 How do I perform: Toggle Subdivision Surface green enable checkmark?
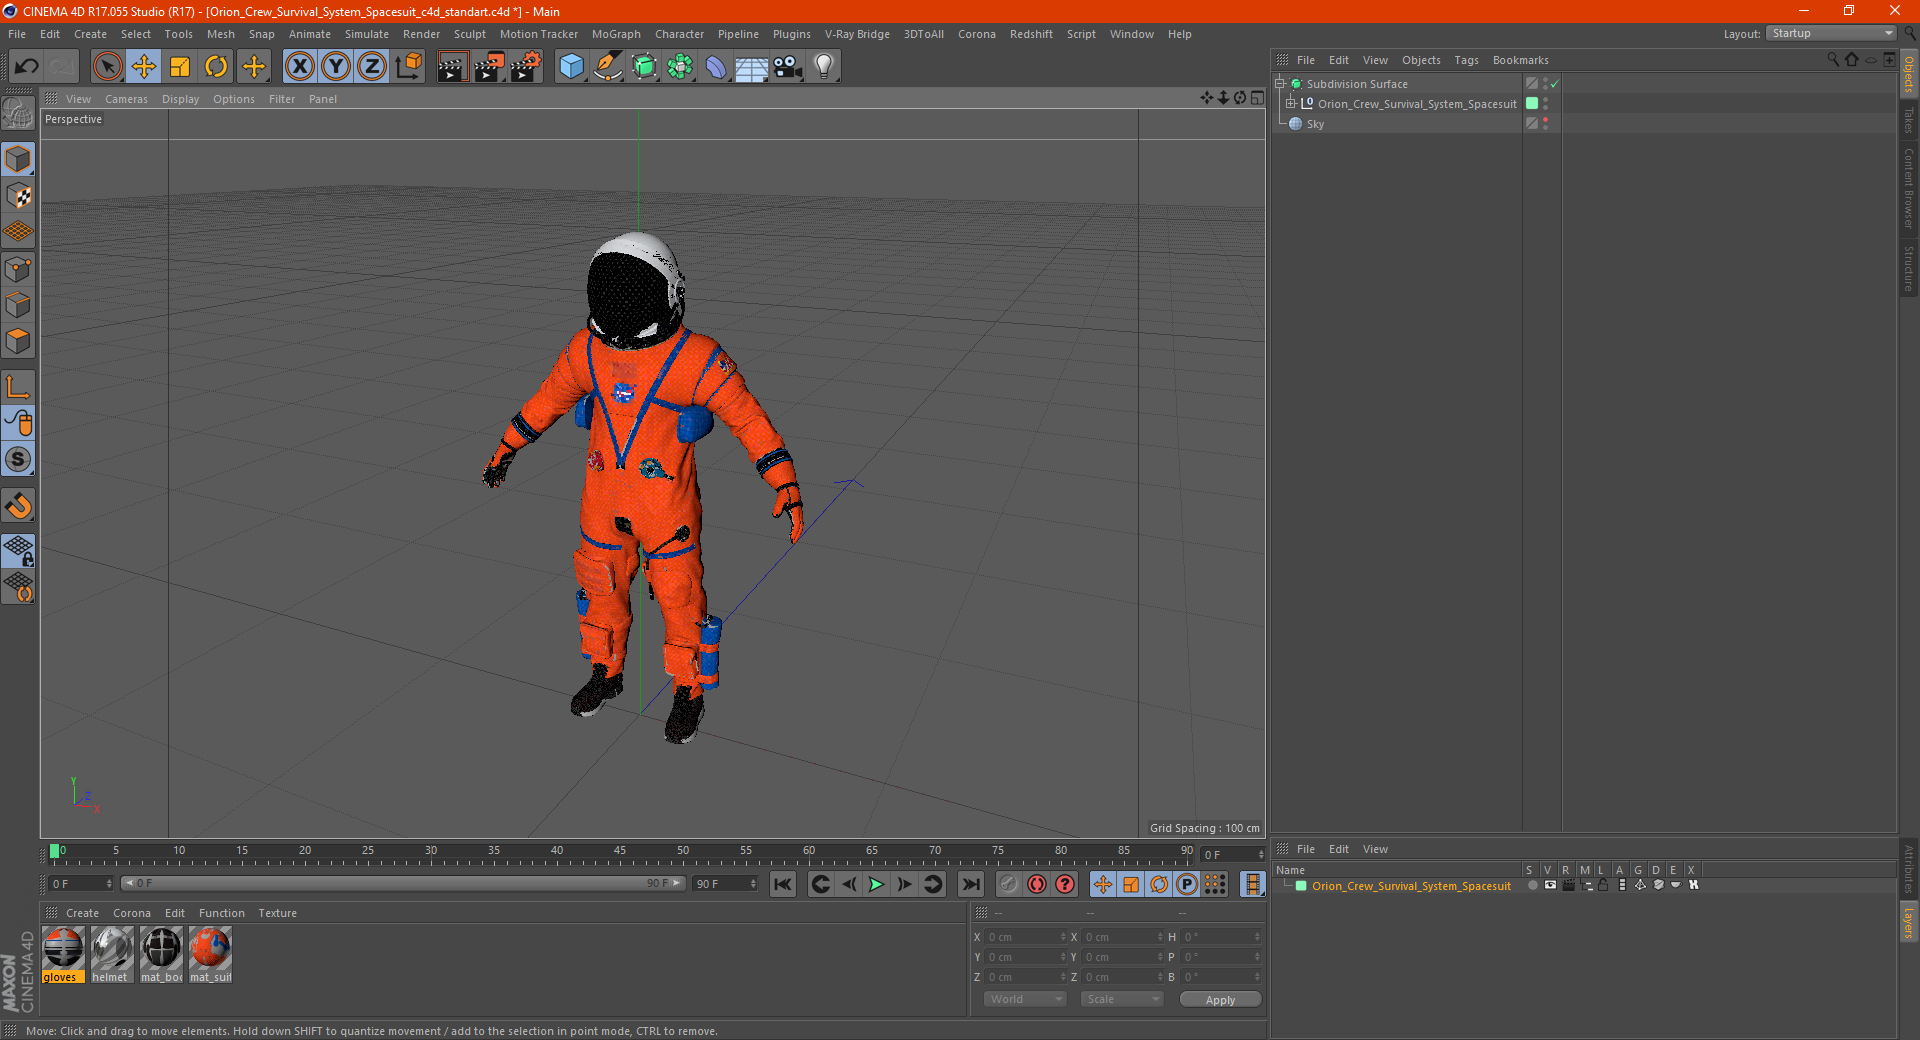click(x=1555, y=84)
